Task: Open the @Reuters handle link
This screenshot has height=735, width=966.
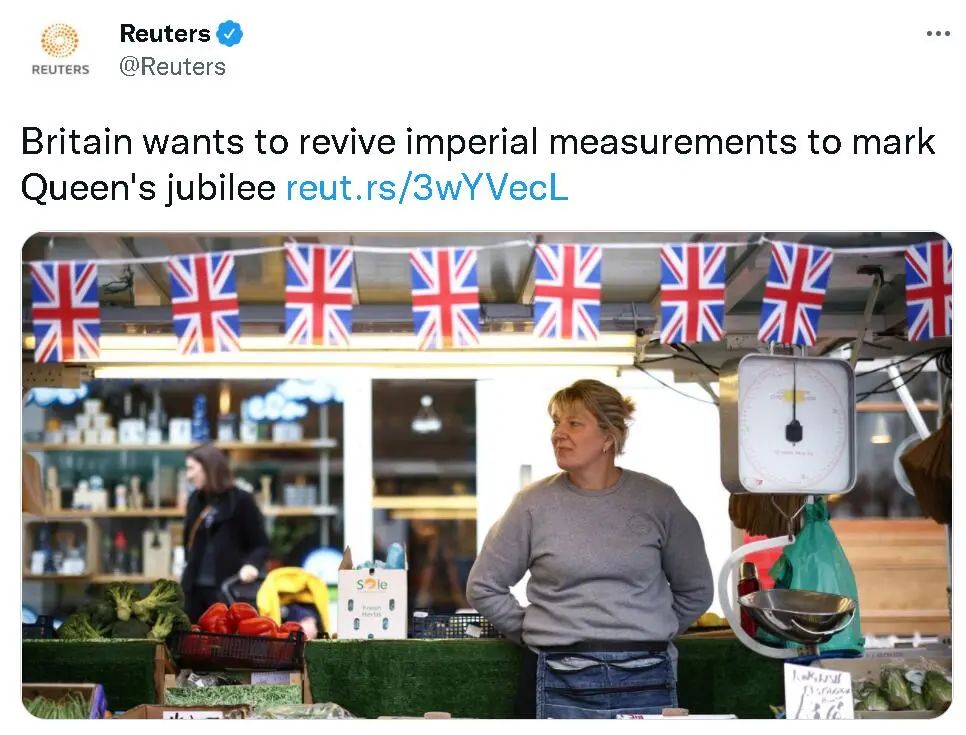Action: (172, 67)
